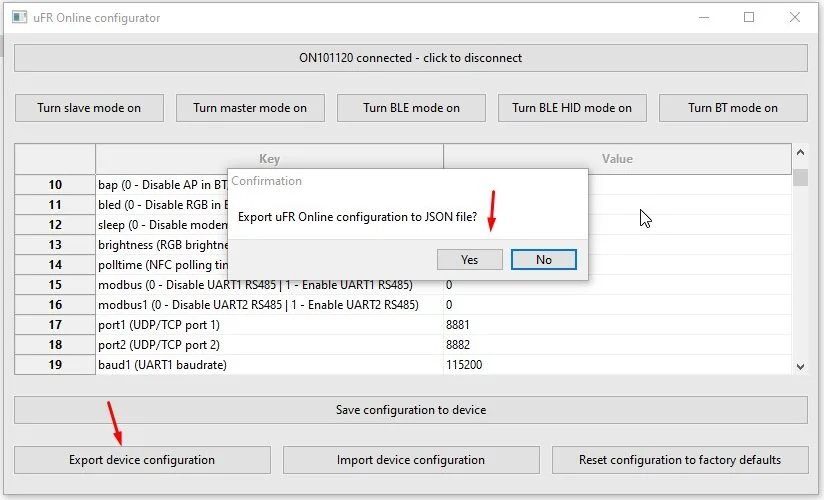
Task: Disconnect from ON101120 device
Action: click(x=410, y=58)
